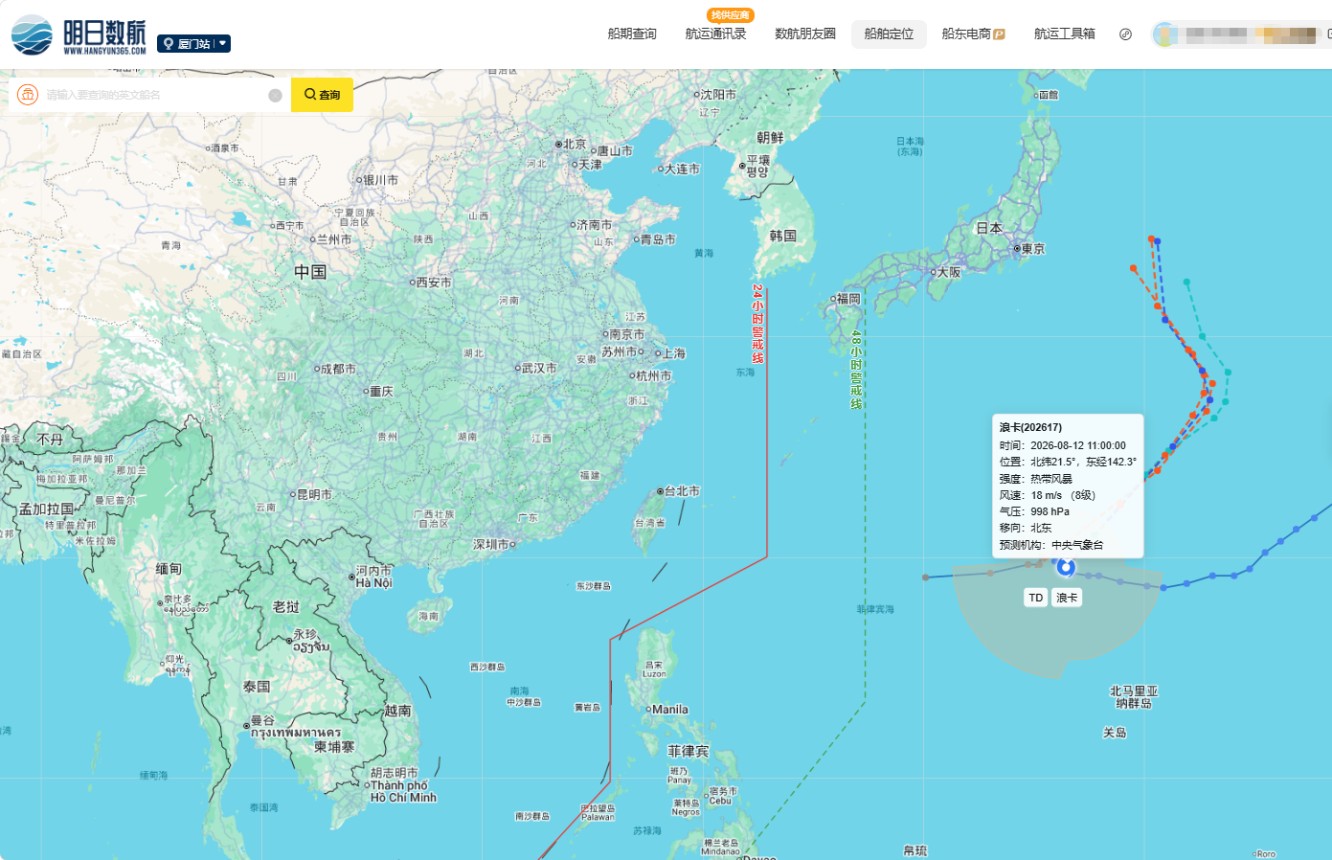Click the user avatar in header
Image resolution: width=1332 pixels, height=860 pixels.
pyautogui.click(x=1165, y=35)
